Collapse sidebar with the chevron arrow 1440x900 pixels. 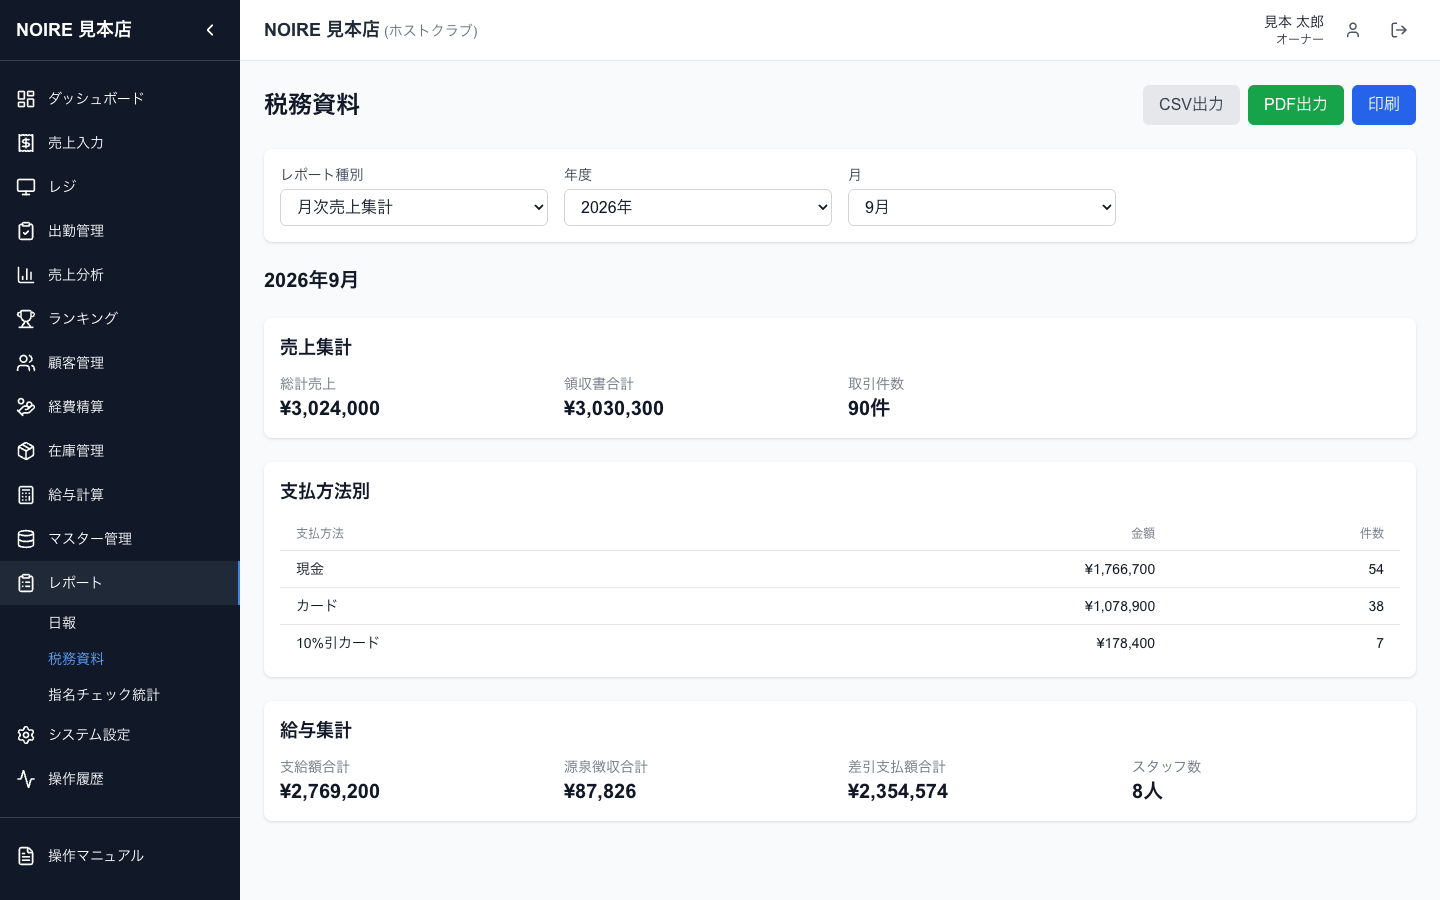coord(210,30)
